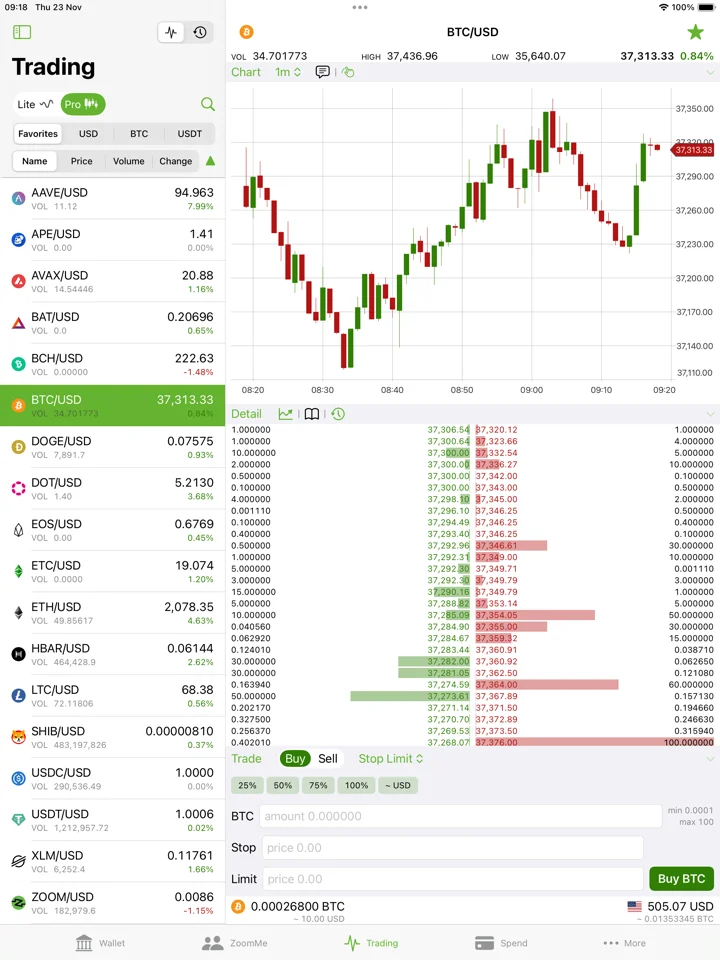The width and height of the screenshot is (720, 960).
Task: Click the Bitcoin icon beside BTC/USD title
Action: point(246,32)
